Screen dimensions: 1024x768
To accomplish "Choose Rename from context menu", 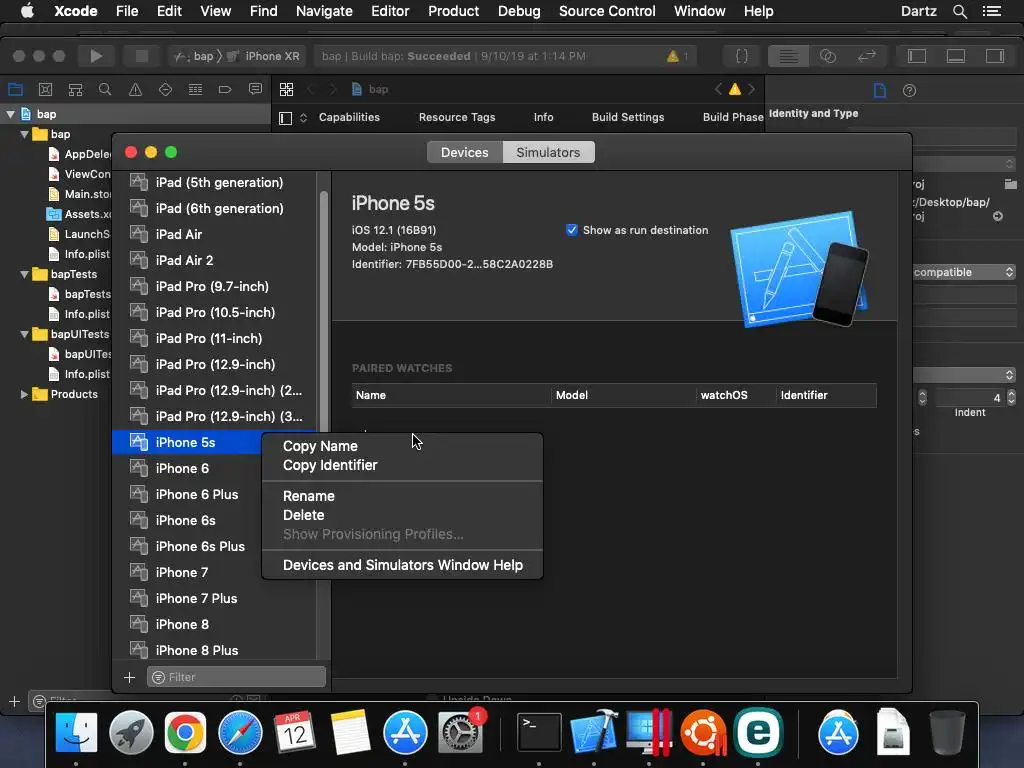I will tap(308, 496).
